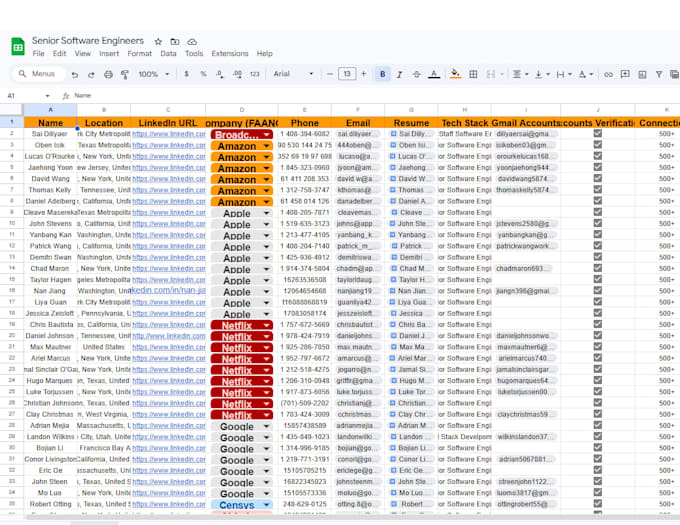
Task: Open the fill color picker
Action: click(x=455, y=74)
